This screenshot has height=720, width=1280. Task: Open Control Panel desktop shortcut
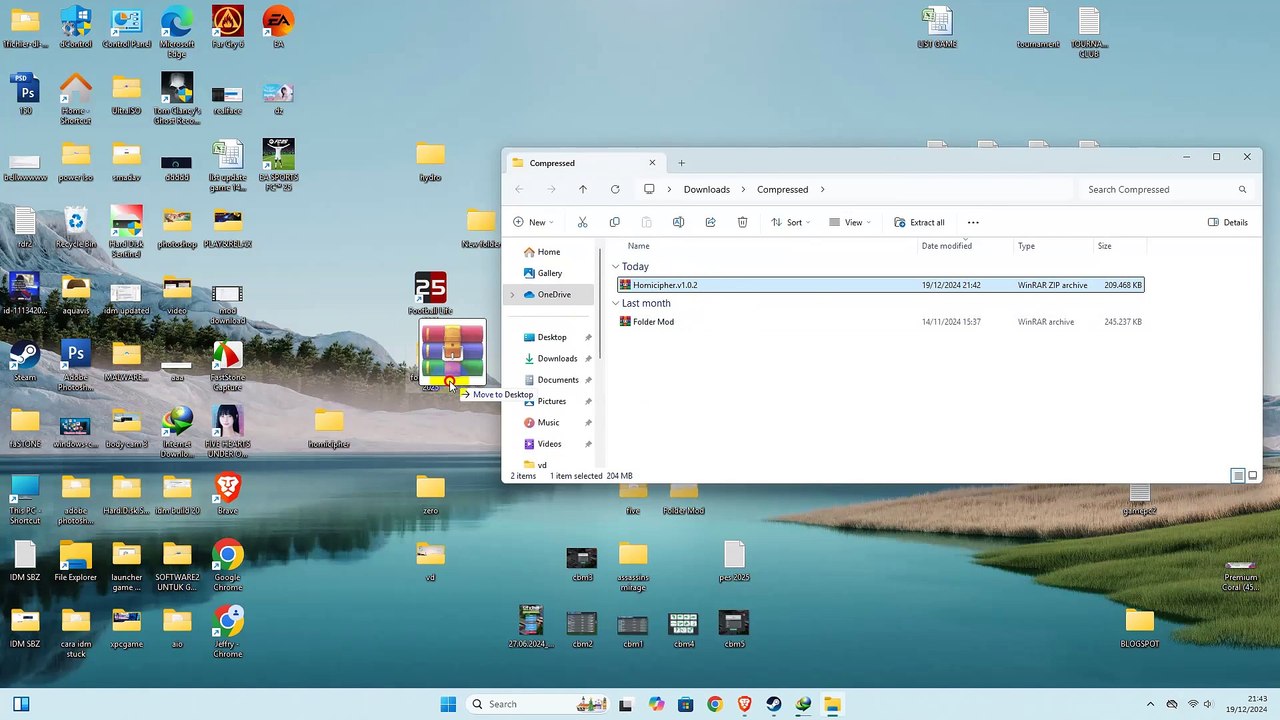click(127, 27)
